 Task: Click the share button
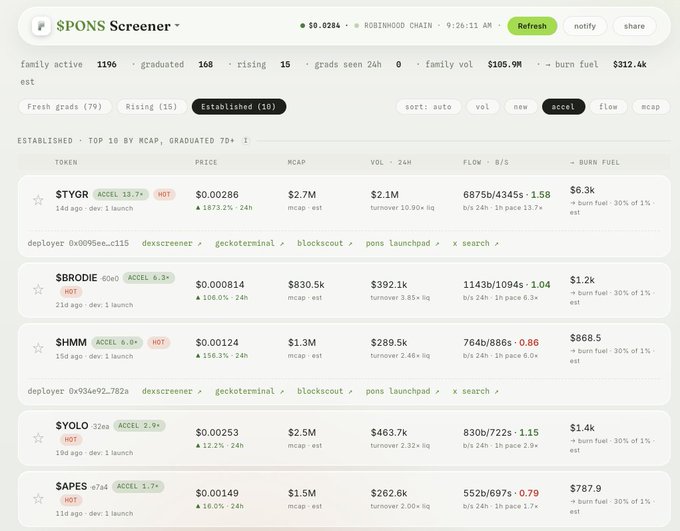pyautogui.click(x=634, y=26)
